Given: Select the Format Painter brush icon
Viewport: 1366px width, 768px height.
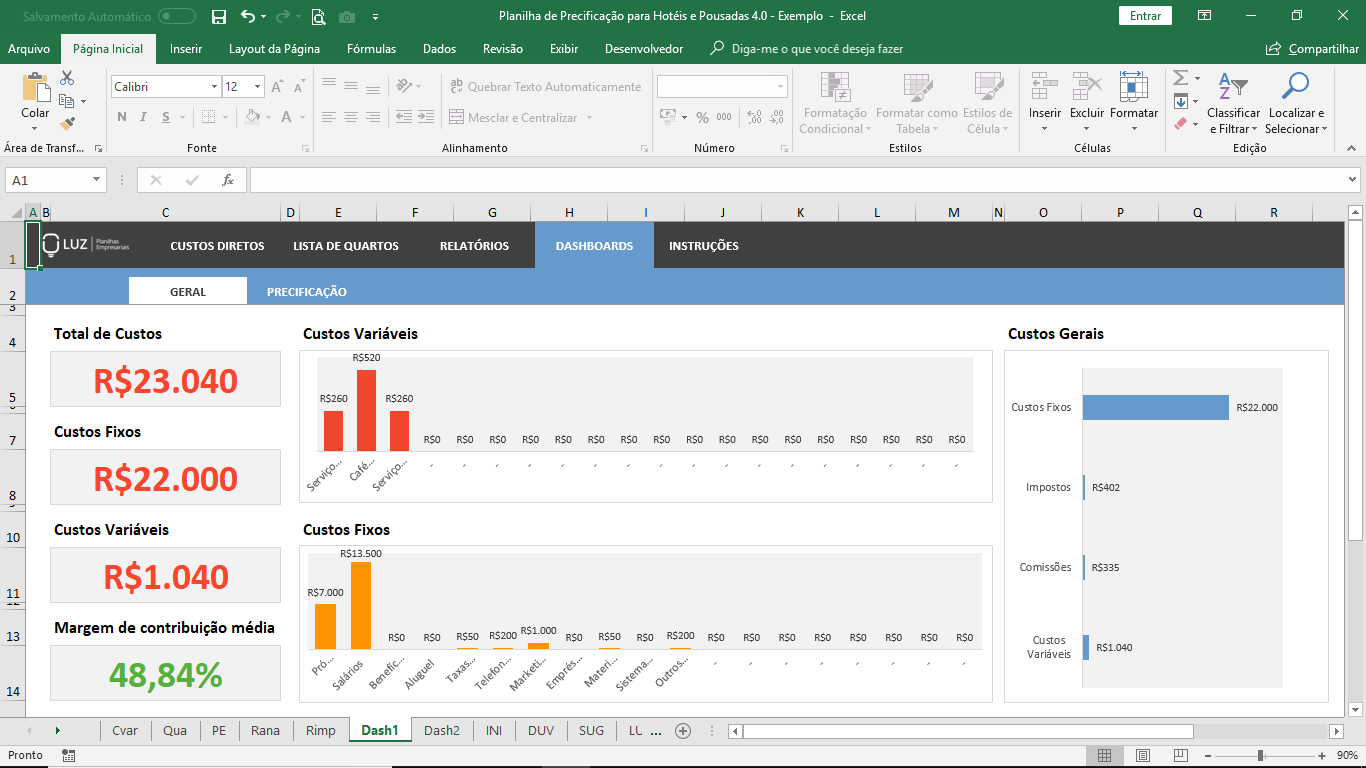Looking at the screenshot, I should click(x=67, y=124).
